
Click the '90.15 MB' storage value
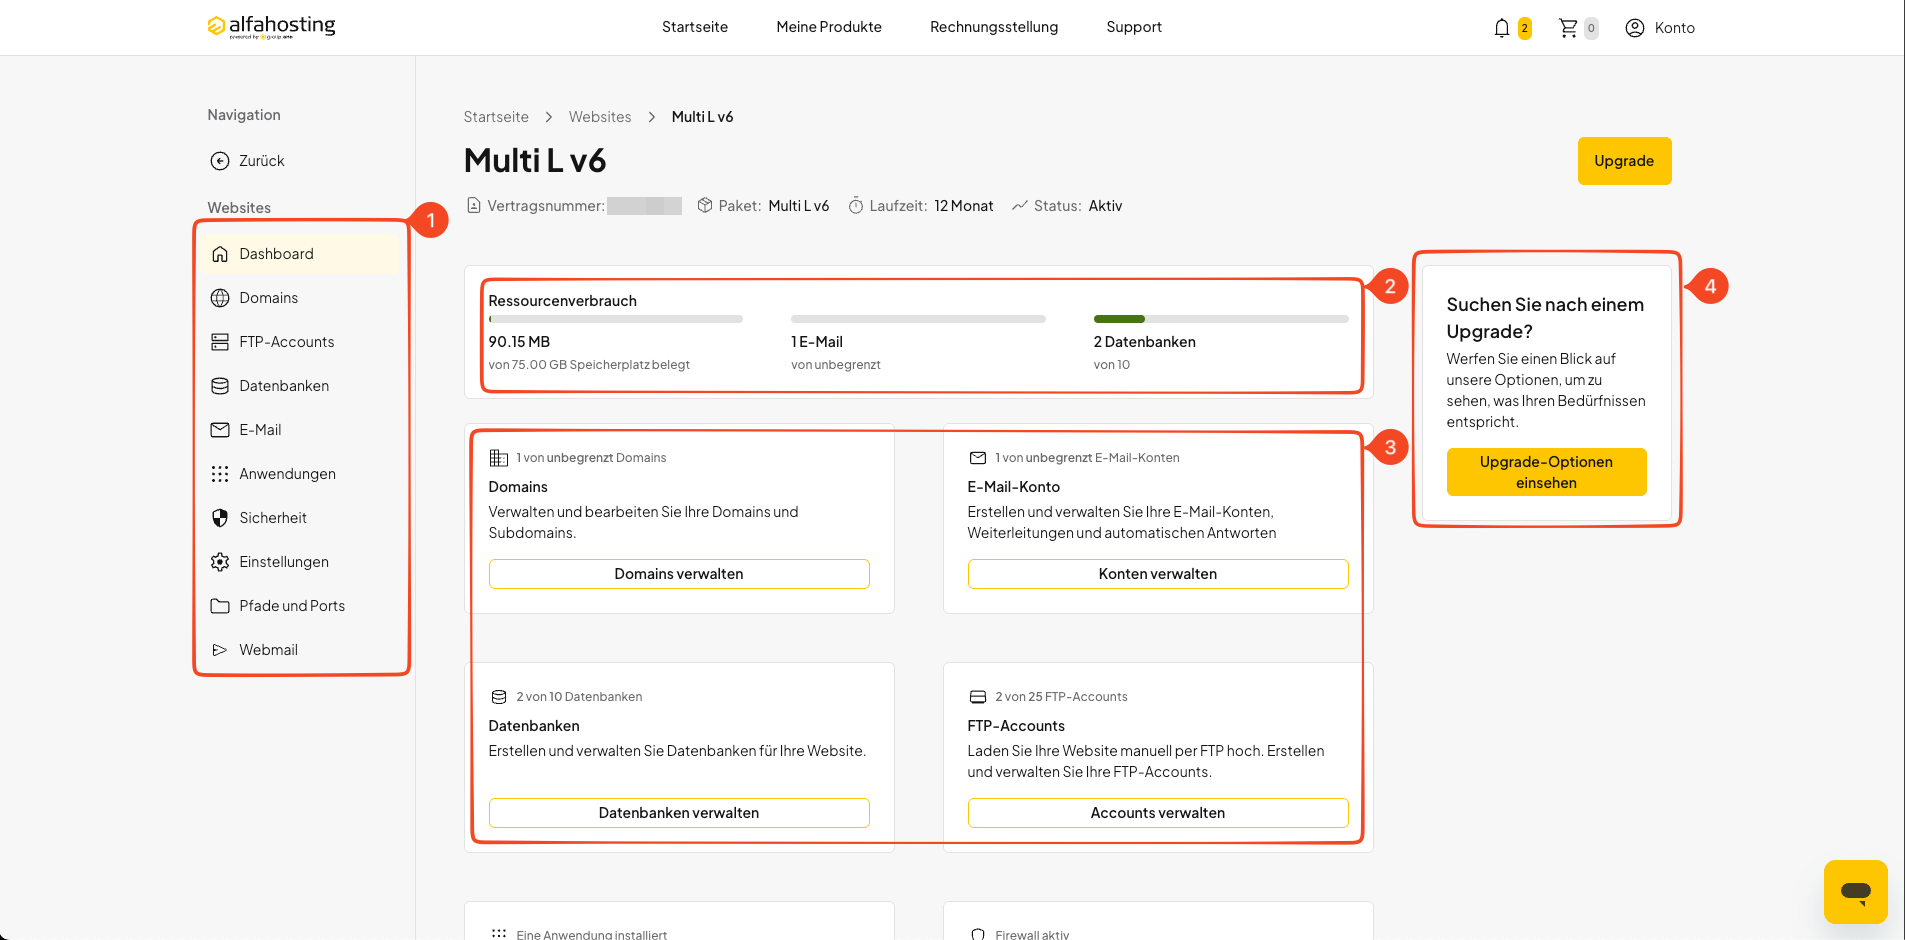(519, 342)
